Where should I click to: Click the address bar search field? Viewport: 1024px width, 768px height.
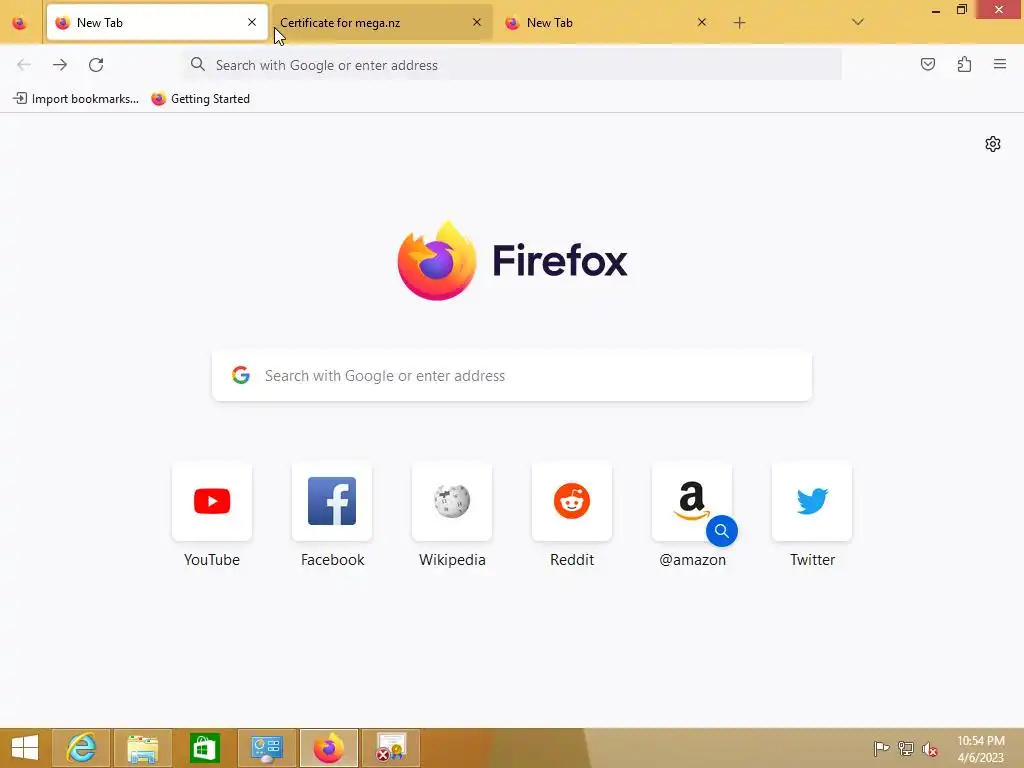click(x=512, y=65)
